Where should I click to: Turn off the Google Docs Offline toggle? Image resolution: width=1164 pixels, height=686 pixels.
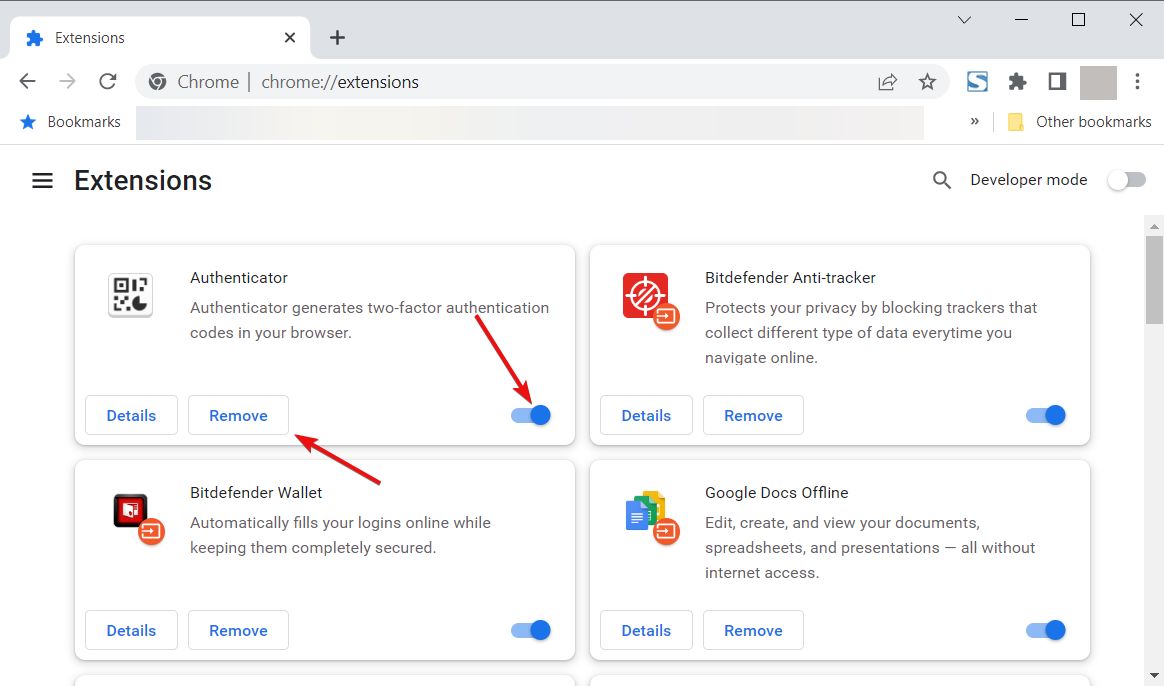point(1046,630)
